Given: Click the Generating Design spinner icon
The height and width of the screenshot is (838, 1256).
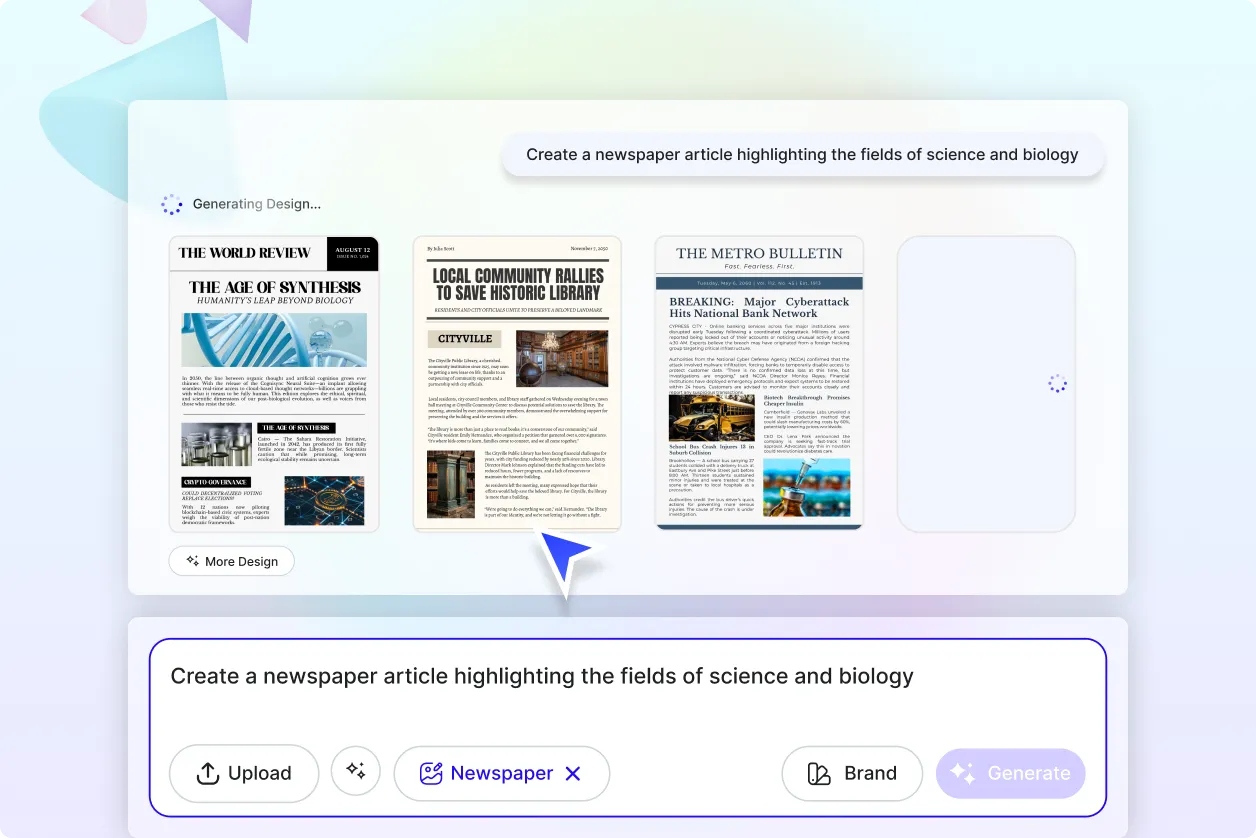Looking at the screenshot, I should click(172, 204).
